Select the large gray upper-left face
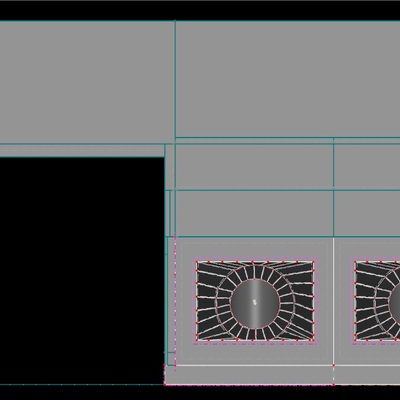 point(87,82)
